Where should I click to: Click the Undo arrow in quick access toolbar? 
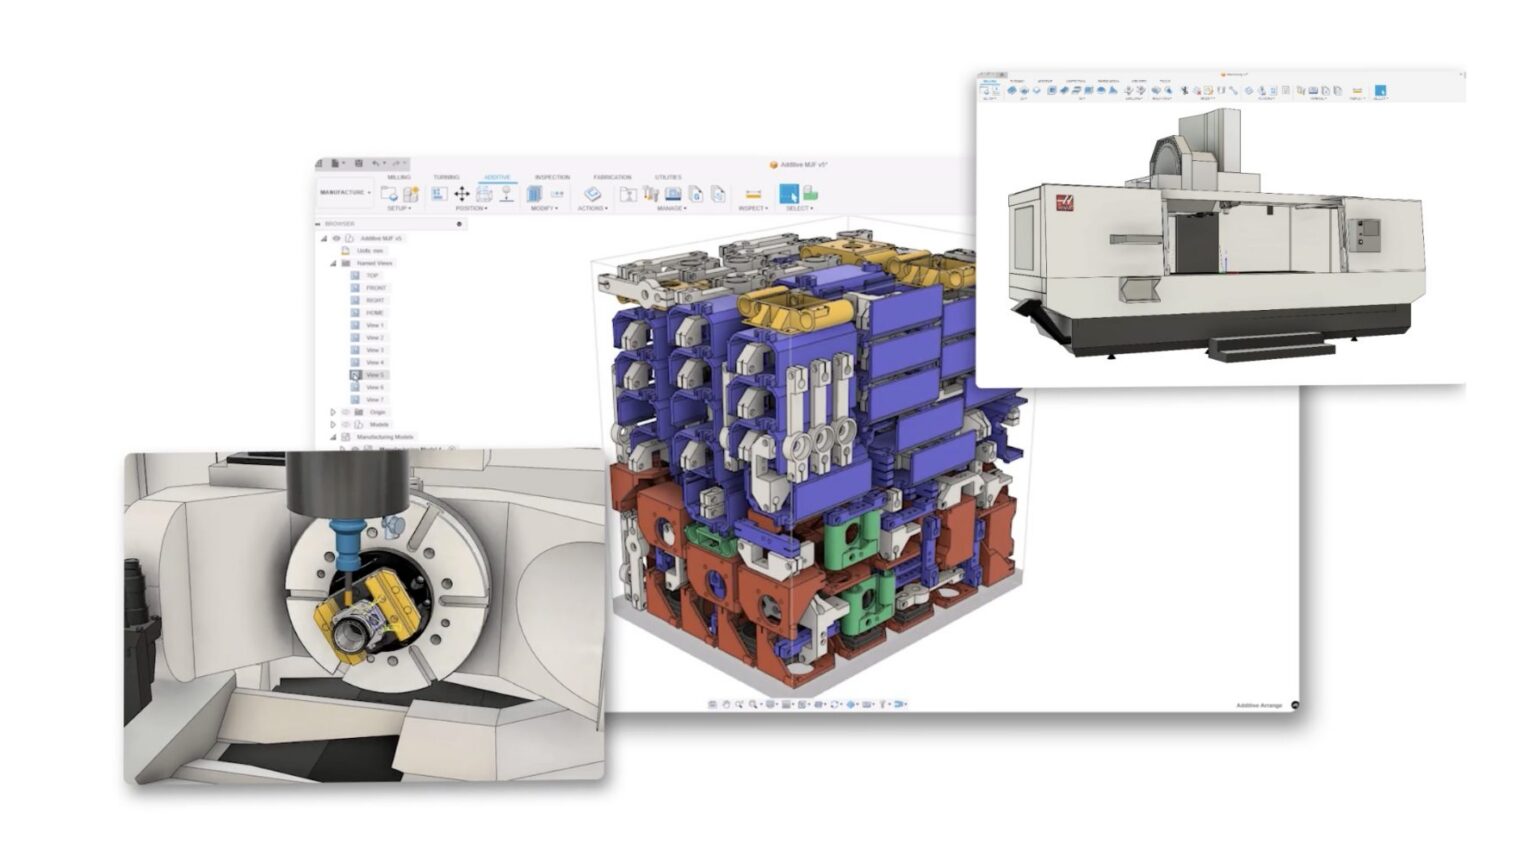376,163
